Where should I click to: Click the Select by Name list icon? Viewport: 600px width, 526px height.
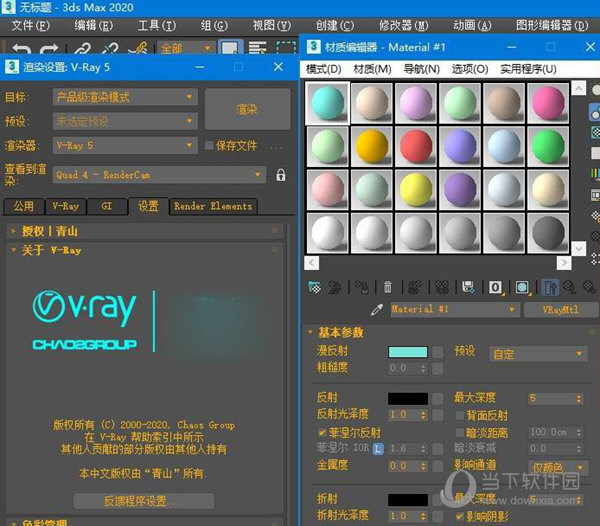257,48
